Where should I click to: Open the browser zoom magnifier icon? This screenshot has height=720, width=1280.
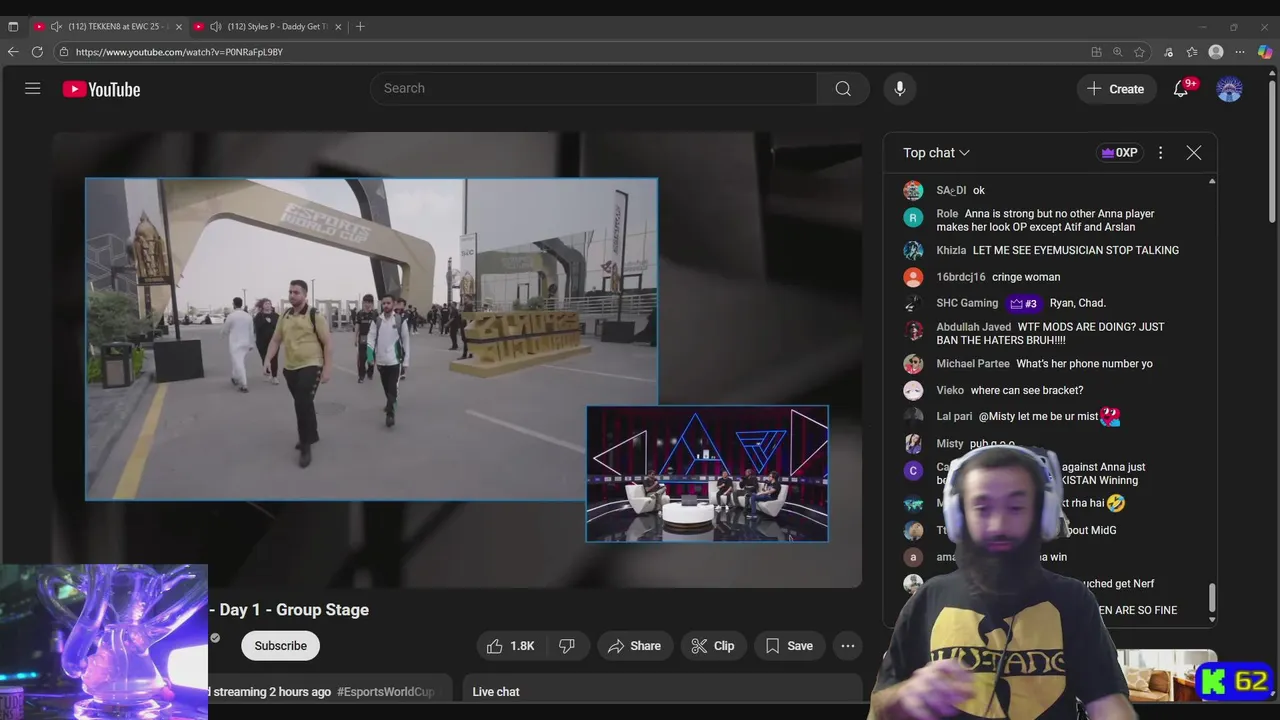click(x=1118, y=52)
